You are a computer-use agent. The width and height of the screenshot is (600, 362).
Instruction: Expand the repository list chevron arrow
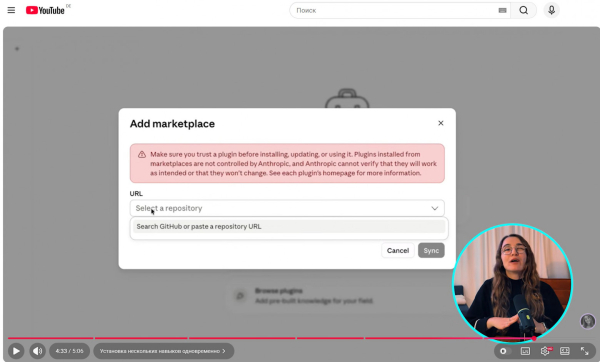pyautogui.click(x=435, y=208)
